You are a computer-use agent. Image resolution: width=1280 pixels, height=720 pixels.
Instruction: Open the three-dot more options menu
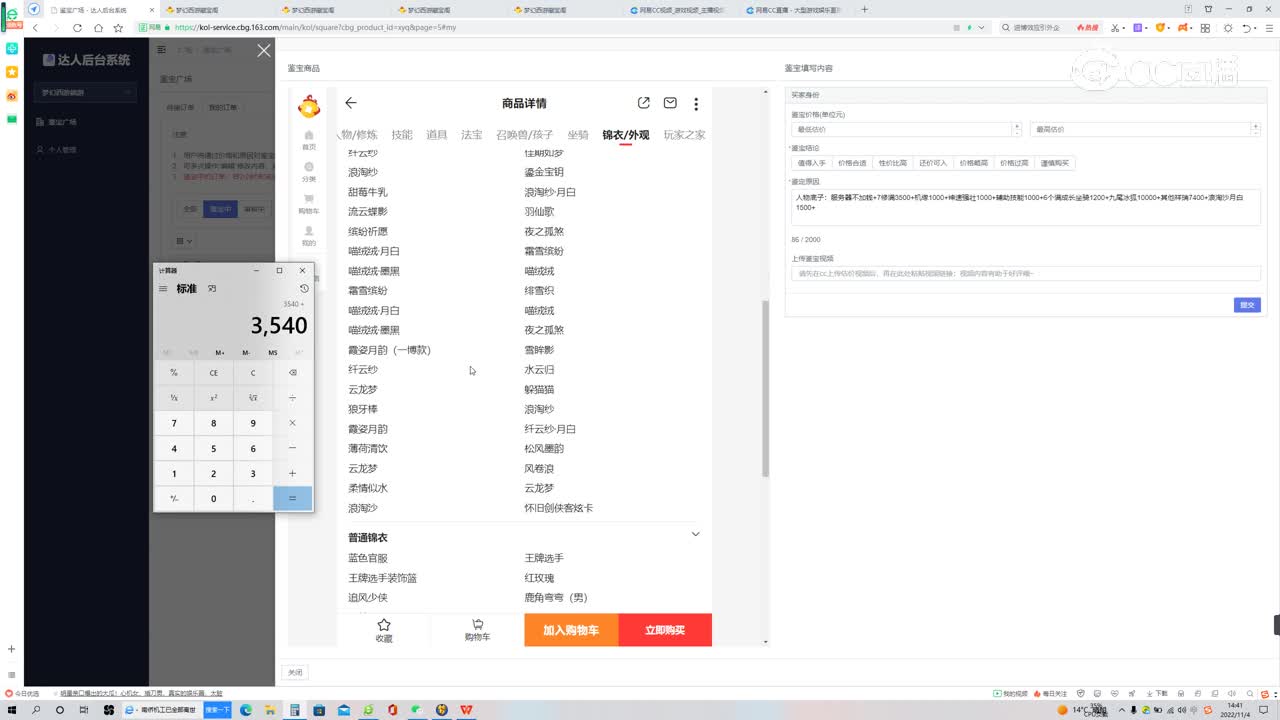(x=696, y=103)
